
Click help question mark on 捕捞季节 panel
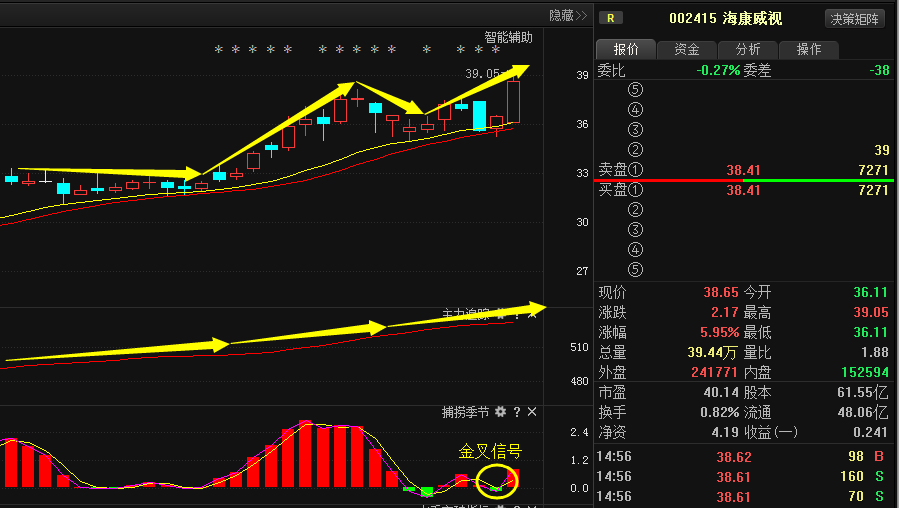pos(516,412)
